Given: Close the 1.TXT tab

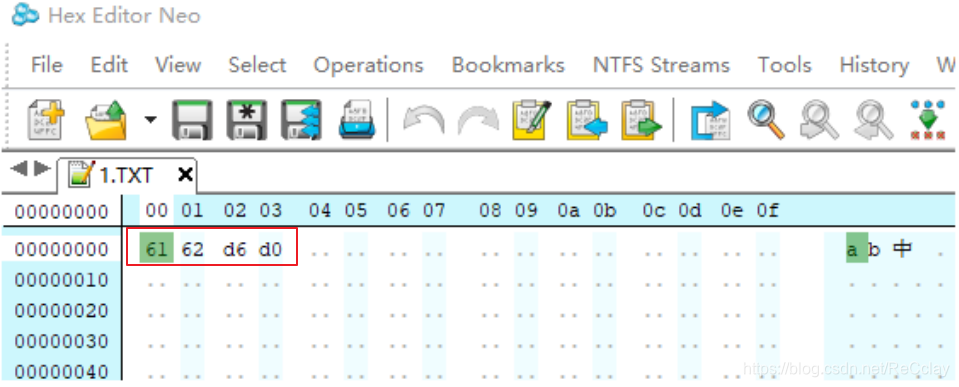Looking at the screenshot, I should click(x=185, y=175).
